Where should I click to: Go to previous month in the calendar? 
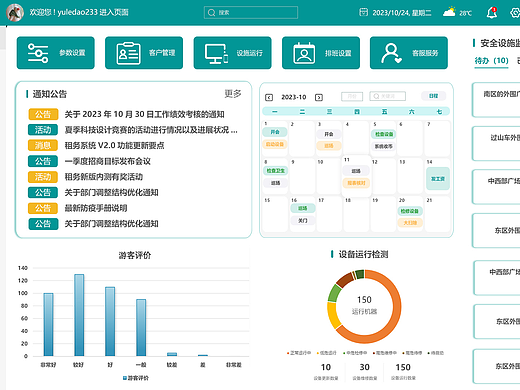tap(269, 97)
